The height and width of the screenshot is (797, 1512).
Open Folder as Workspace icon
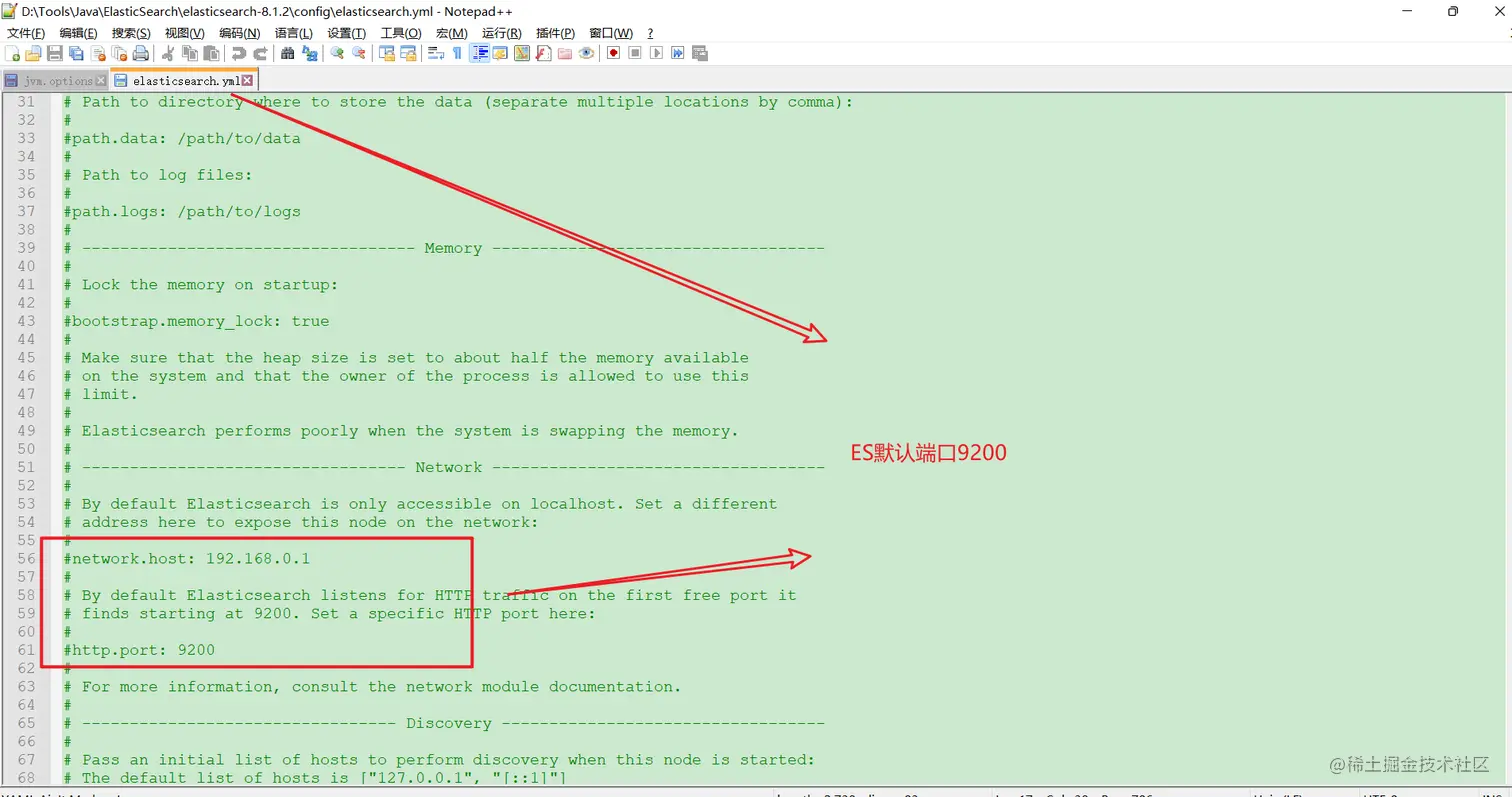point(565,53)
